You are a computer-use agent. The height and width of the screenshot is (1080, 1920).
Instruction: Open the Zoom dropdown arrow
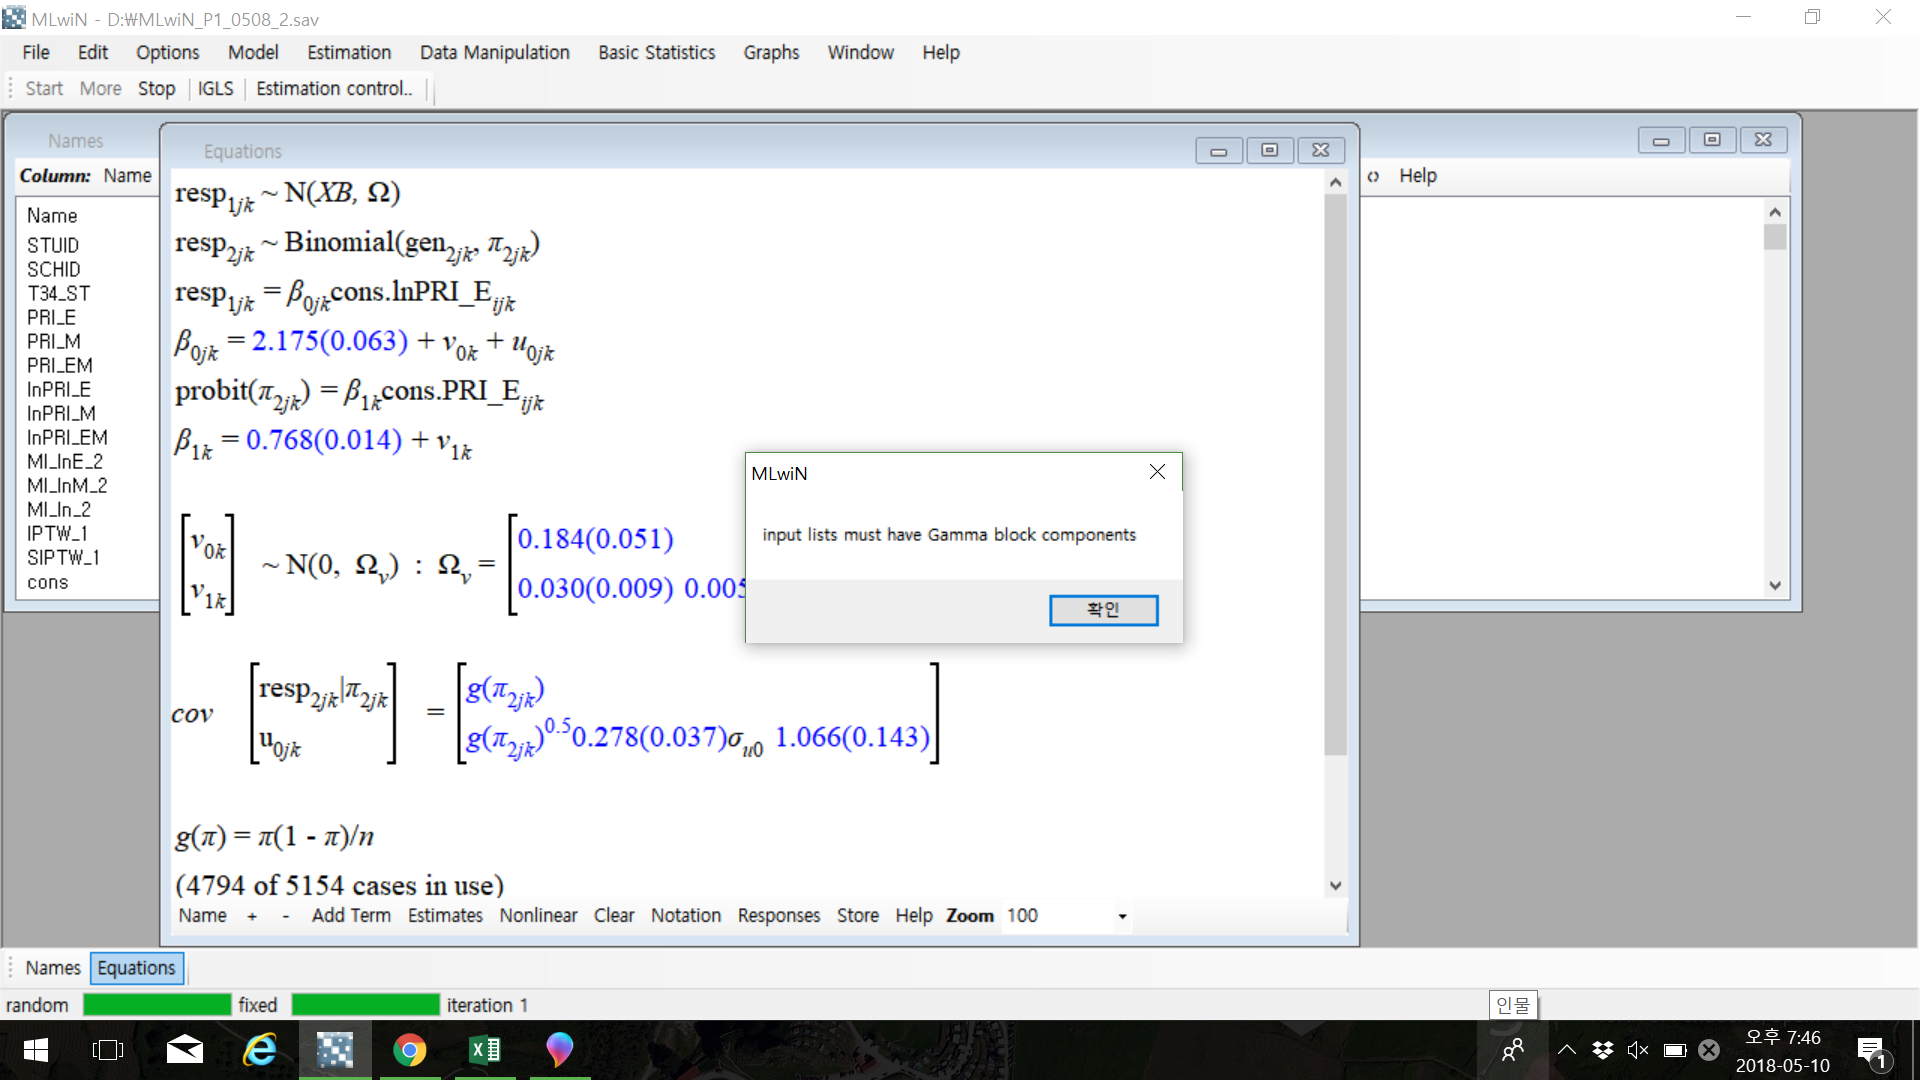coord(1122,916)
